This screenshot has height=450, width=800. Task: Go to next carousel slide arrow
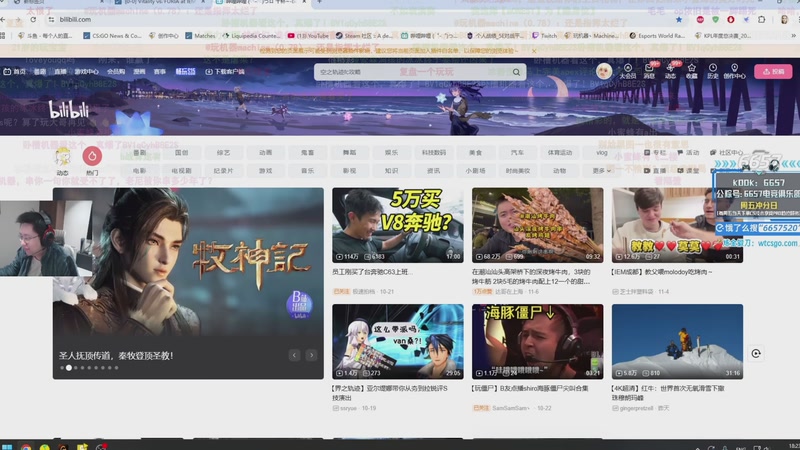coord(311,355)
